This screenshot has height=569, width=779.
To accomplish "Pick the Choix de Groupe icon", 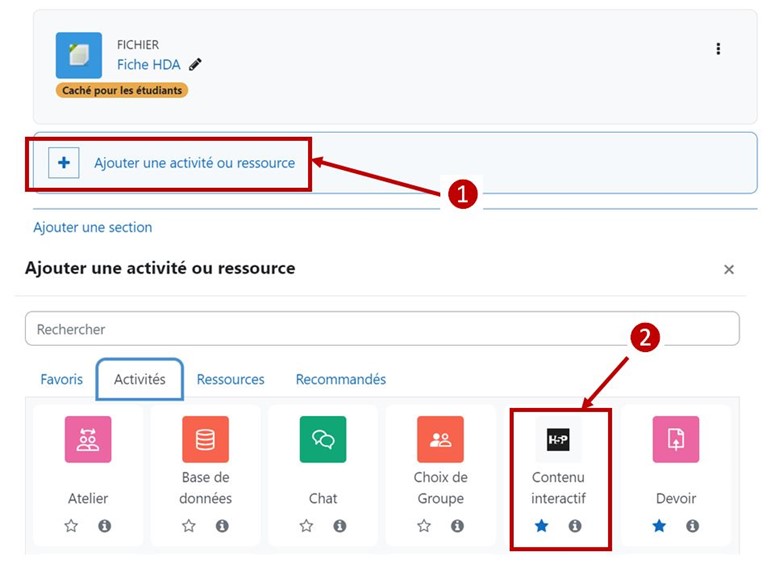I will (x=440, y=439).
